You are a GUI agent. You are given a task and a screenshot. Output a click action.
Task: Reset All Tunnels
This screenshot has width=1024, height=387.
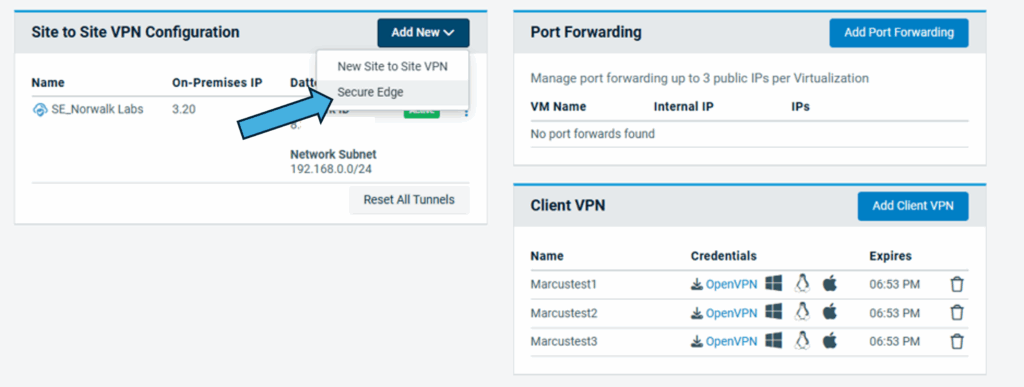click(409, 200)
